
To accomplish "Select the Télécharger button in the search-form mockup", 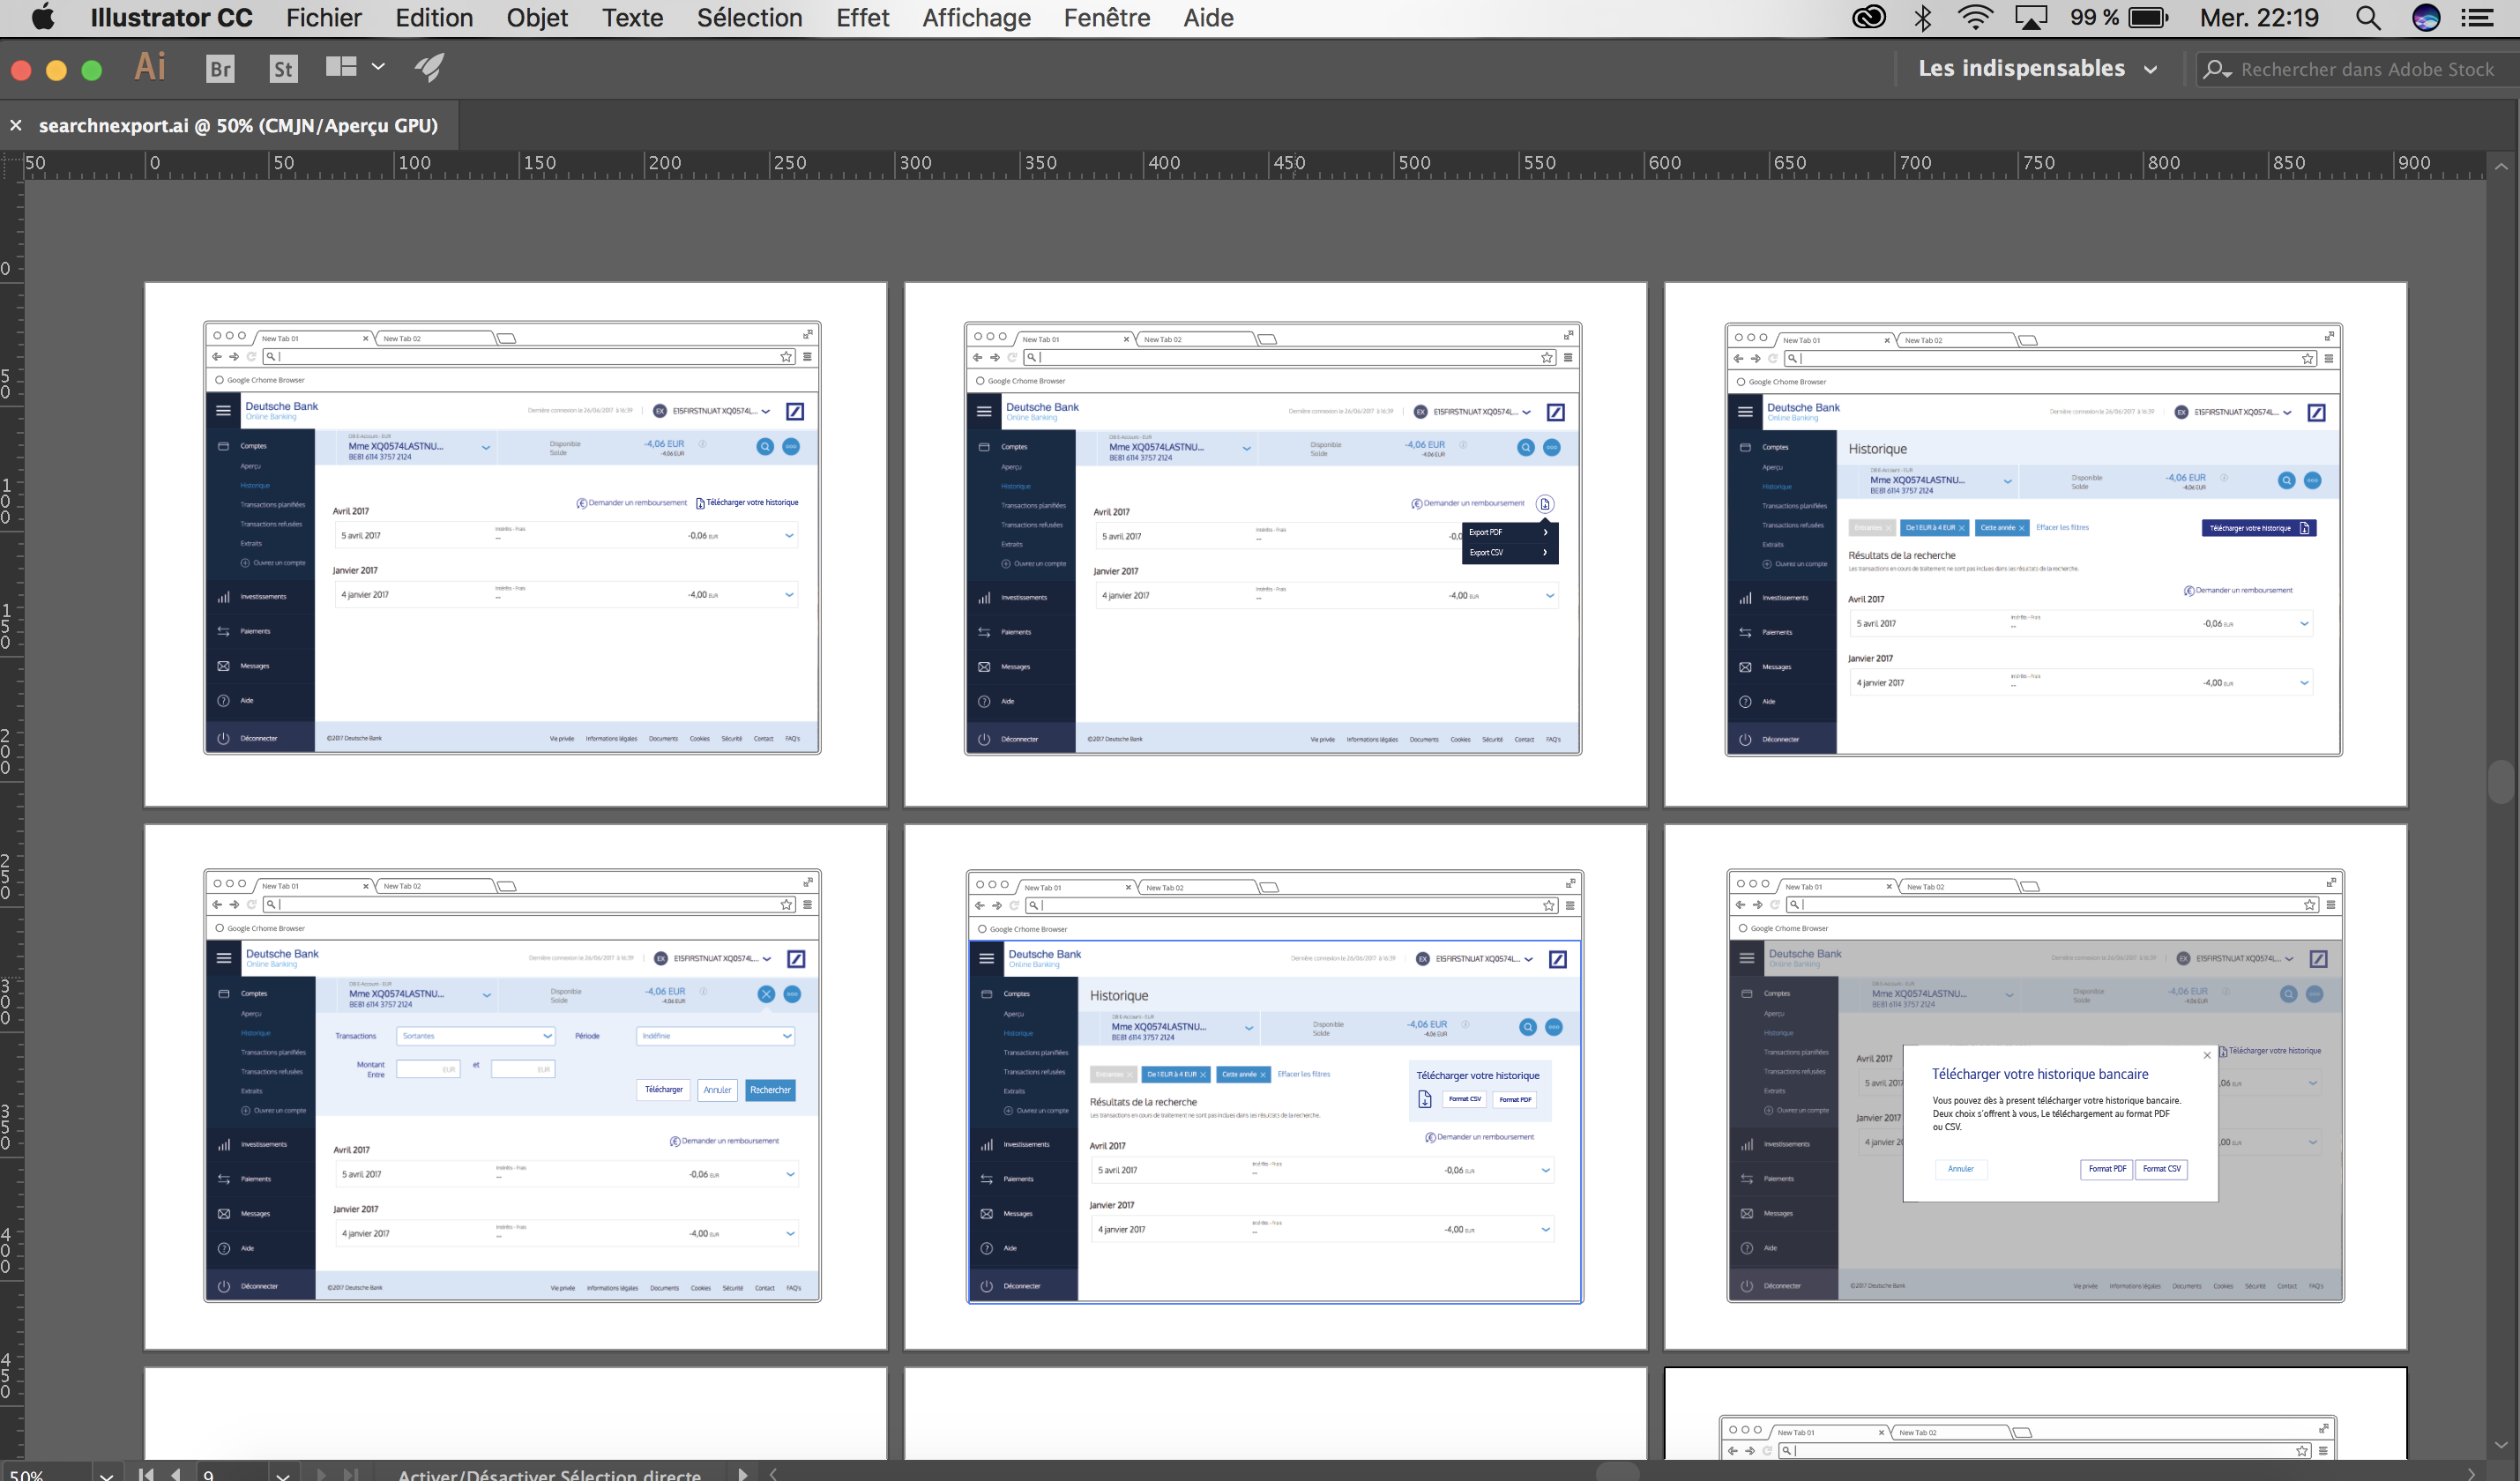I will pos(663,1089).
